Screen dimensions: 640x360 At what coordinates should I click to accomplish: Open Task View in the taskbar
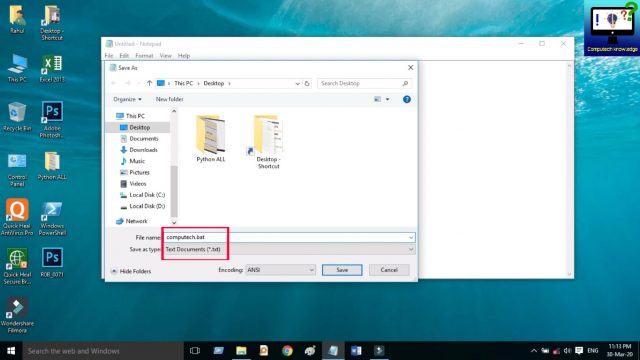coord(195,351)
